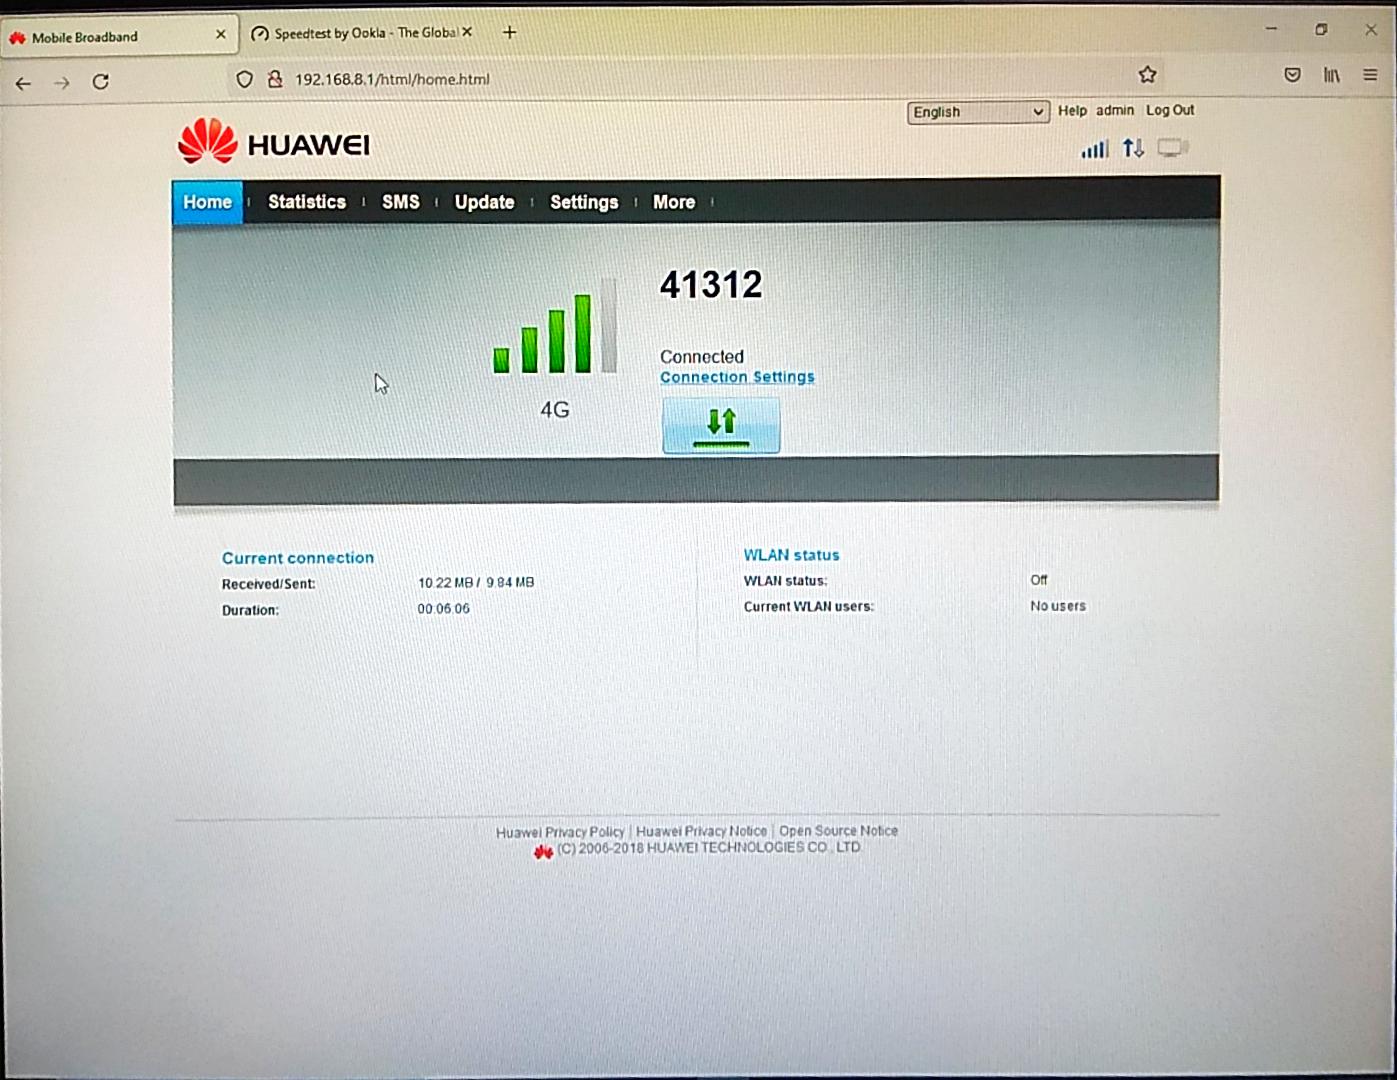Screen dimensions: 1397x1080
Task: Open the Pocket save icon
Action: [x=1292, y=75]
